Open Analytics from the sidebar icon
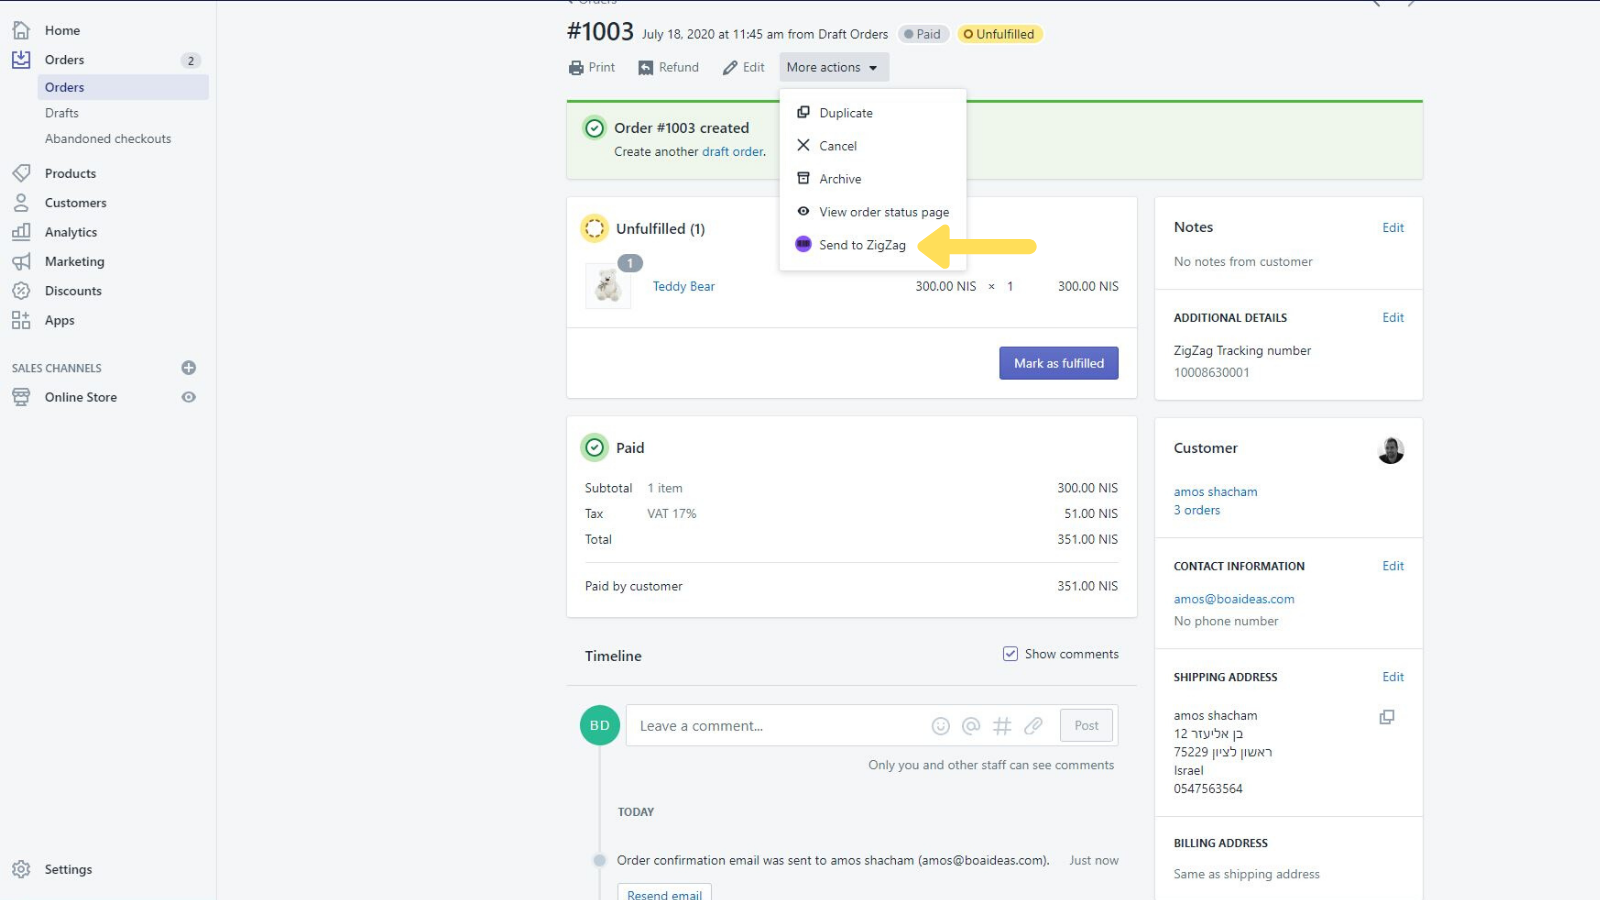The width and height of the screenshot is (1600, 900). pos(21,231)
